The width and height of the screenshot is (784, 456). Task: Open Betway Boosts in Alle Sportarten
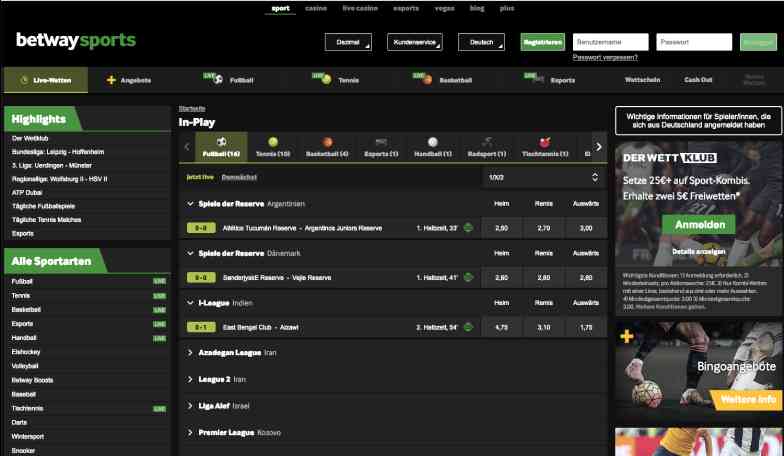[32, 380]
